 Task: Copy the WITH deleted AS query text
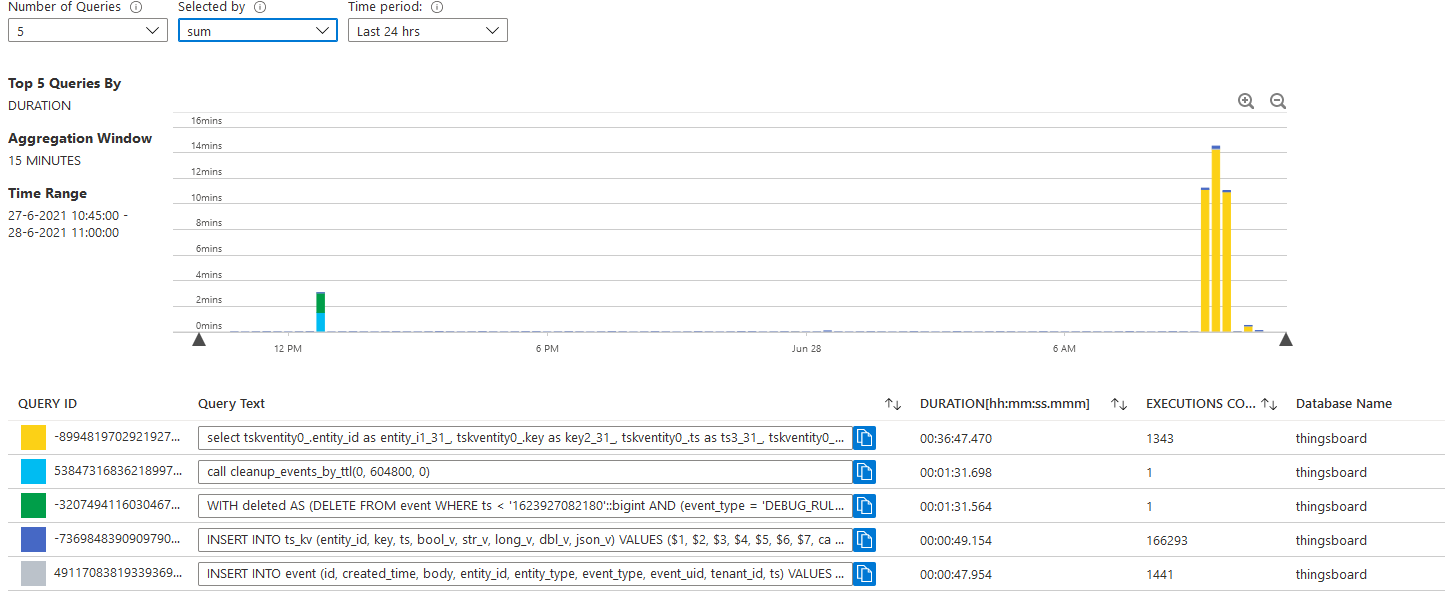864,506
